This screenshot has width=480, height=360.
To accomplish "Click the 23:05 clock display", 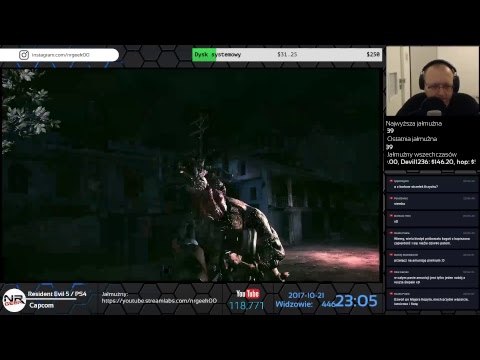I will pos(356,301).
